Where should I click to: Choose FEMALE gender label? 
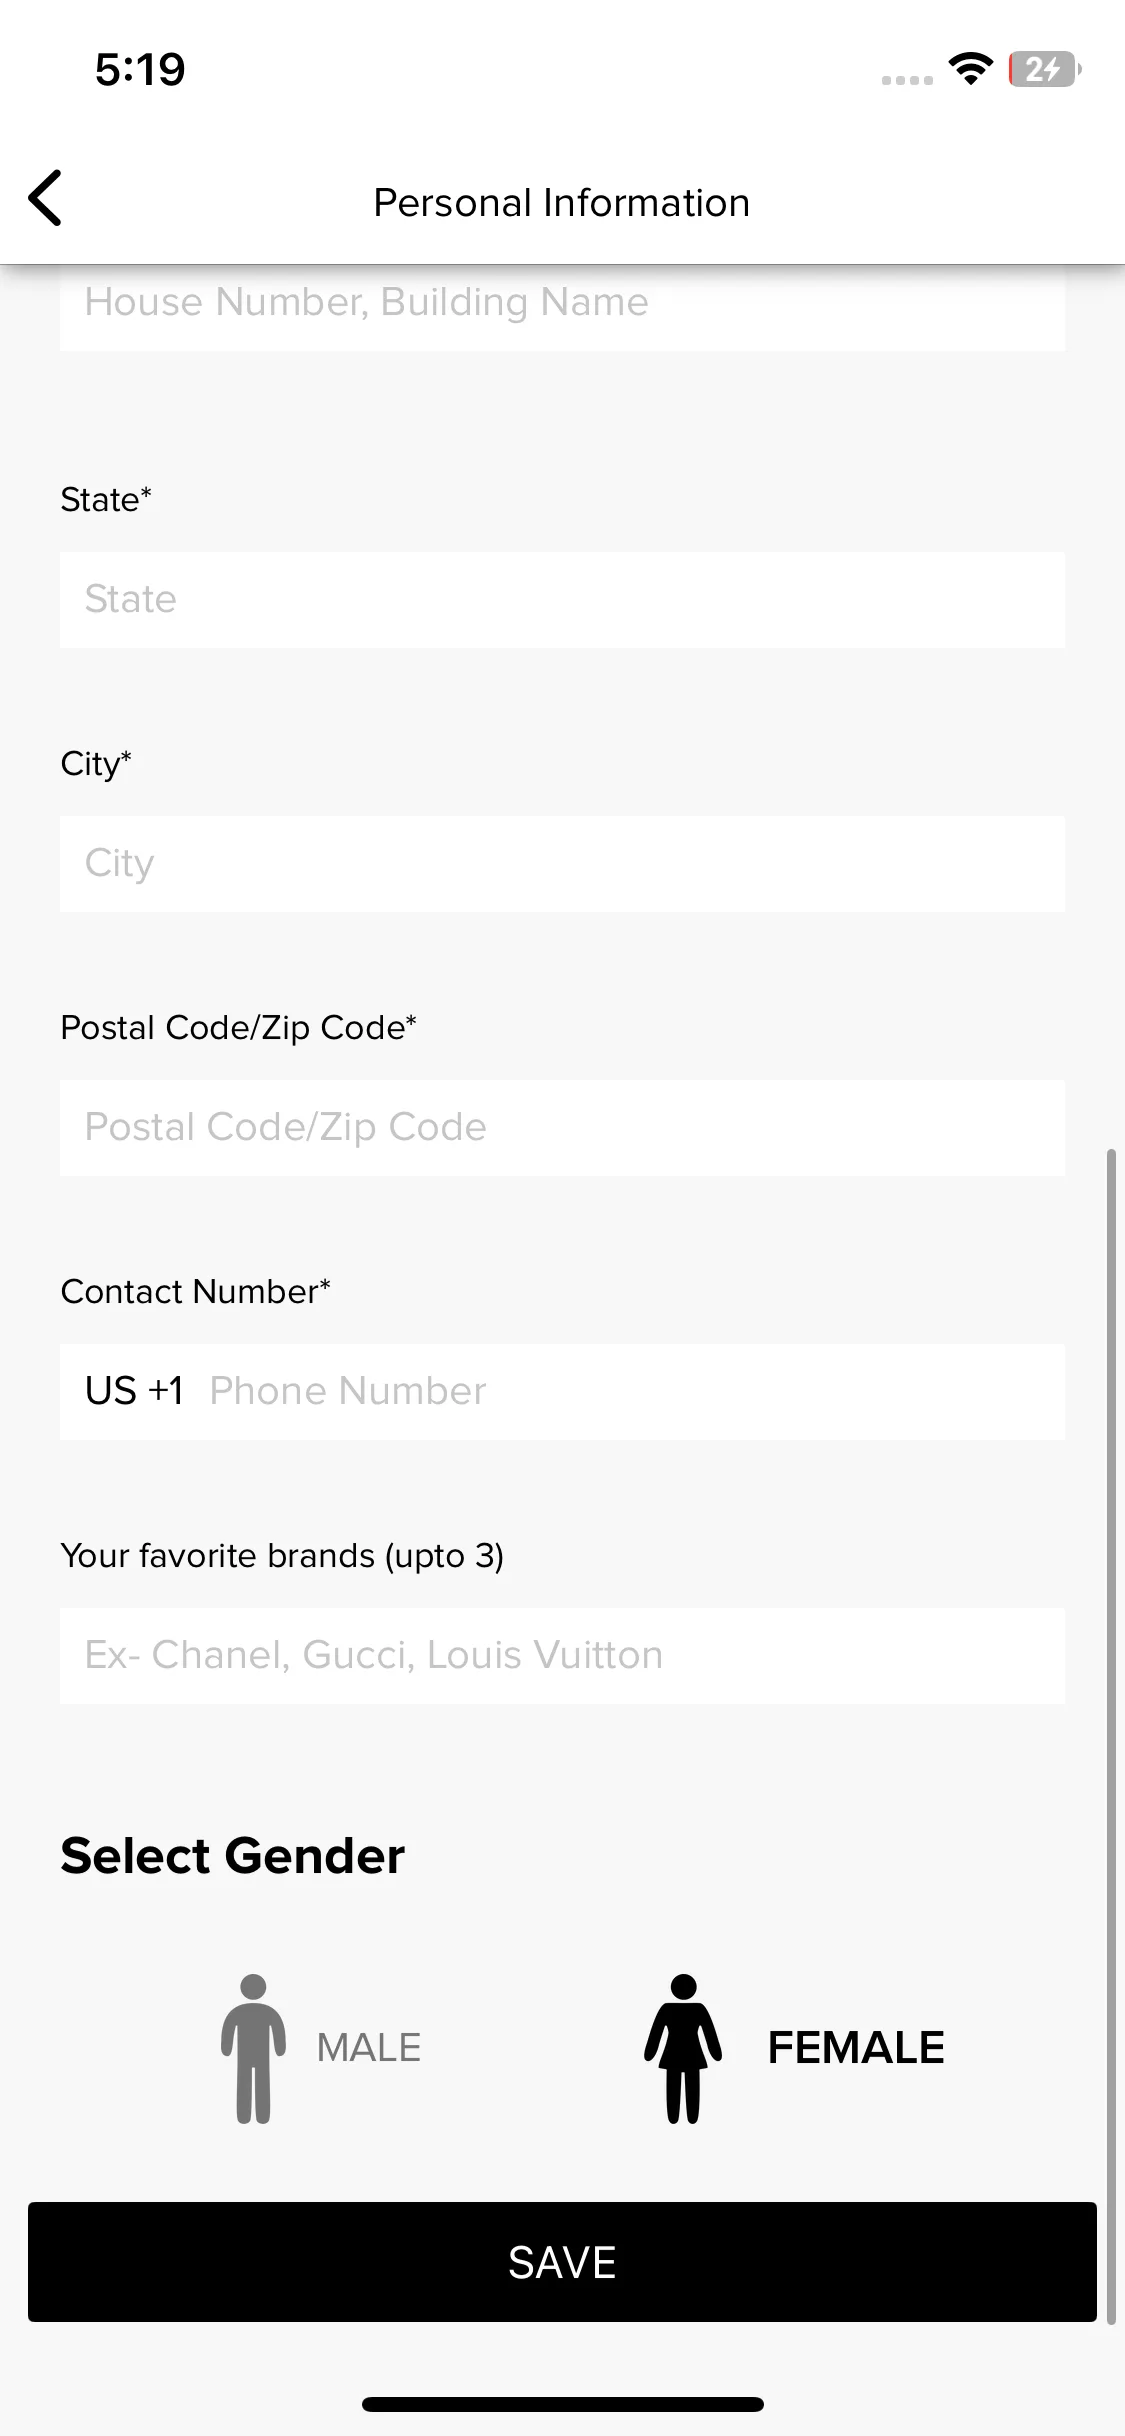point(856,2048)
